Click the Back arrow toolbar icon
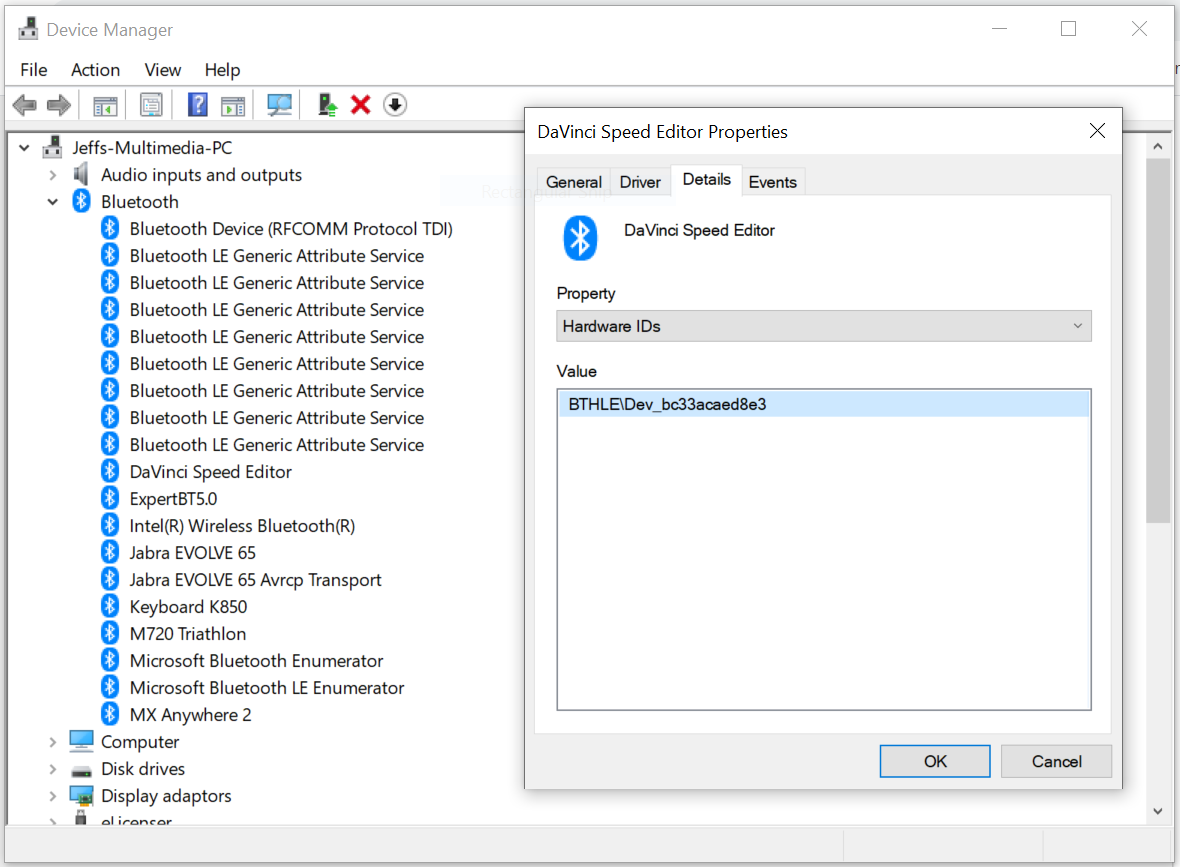This screenshot has width=1180, height=867. tap(25, 105)
